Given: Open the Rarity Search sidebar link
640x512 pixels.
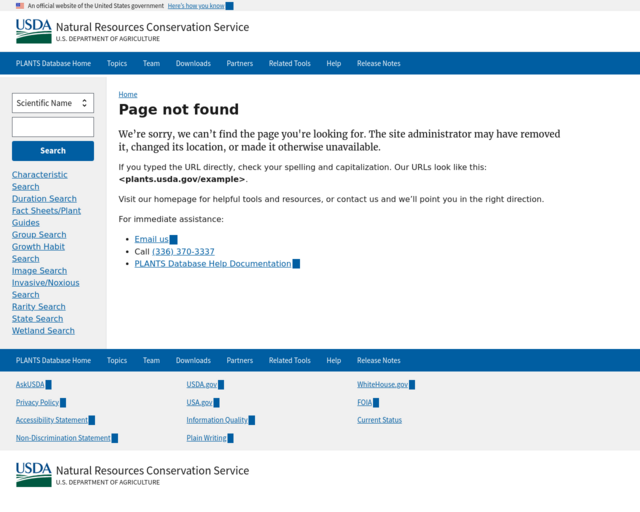Looking at the screenshot, I should pos(38,307).
